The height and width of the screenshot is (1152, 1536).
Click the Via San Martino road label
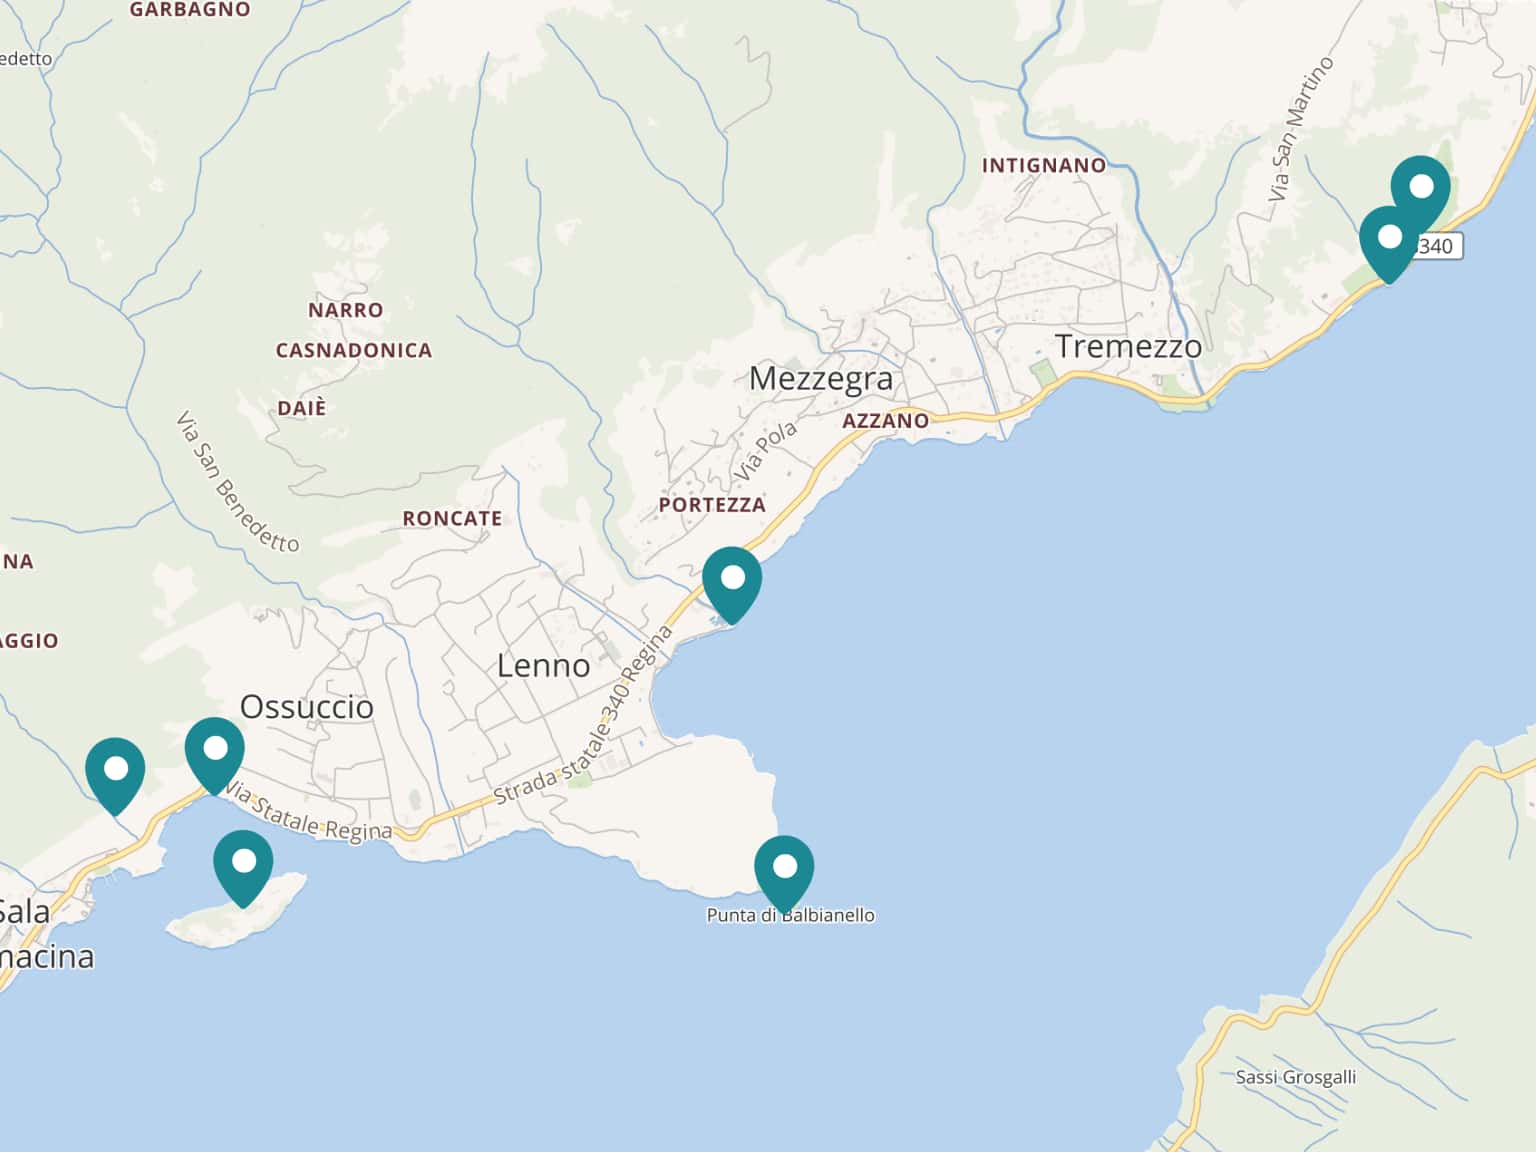click(1300, 129)
